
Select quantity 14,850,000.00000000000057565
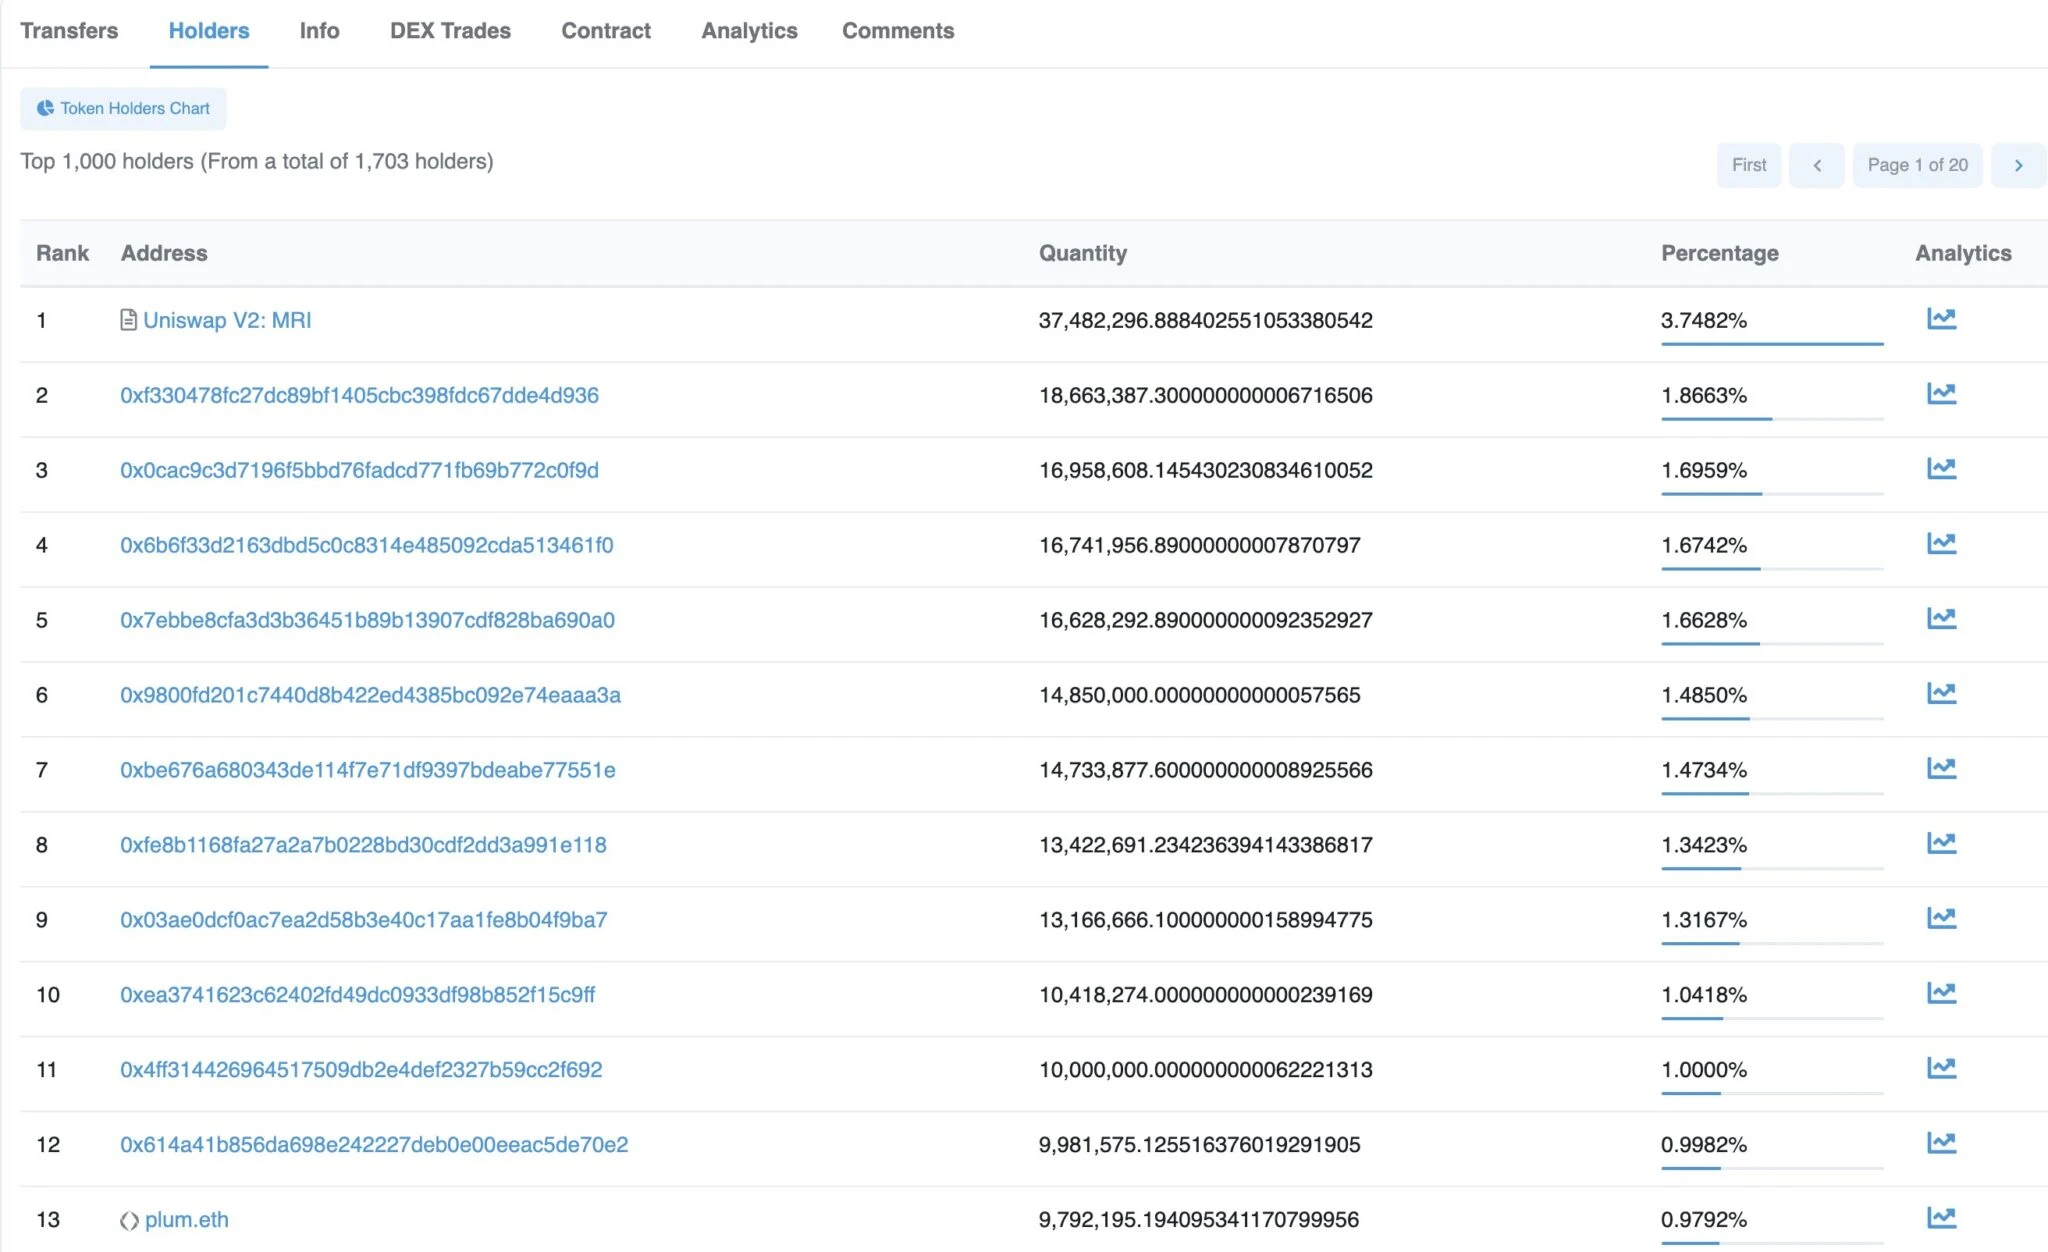[x=1200, y=695]
